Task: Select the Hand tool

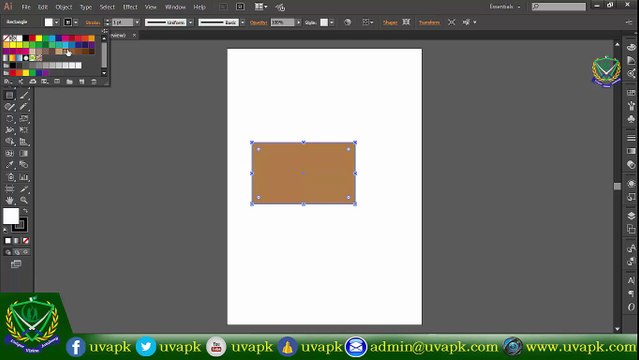Action: coord(9,200)
